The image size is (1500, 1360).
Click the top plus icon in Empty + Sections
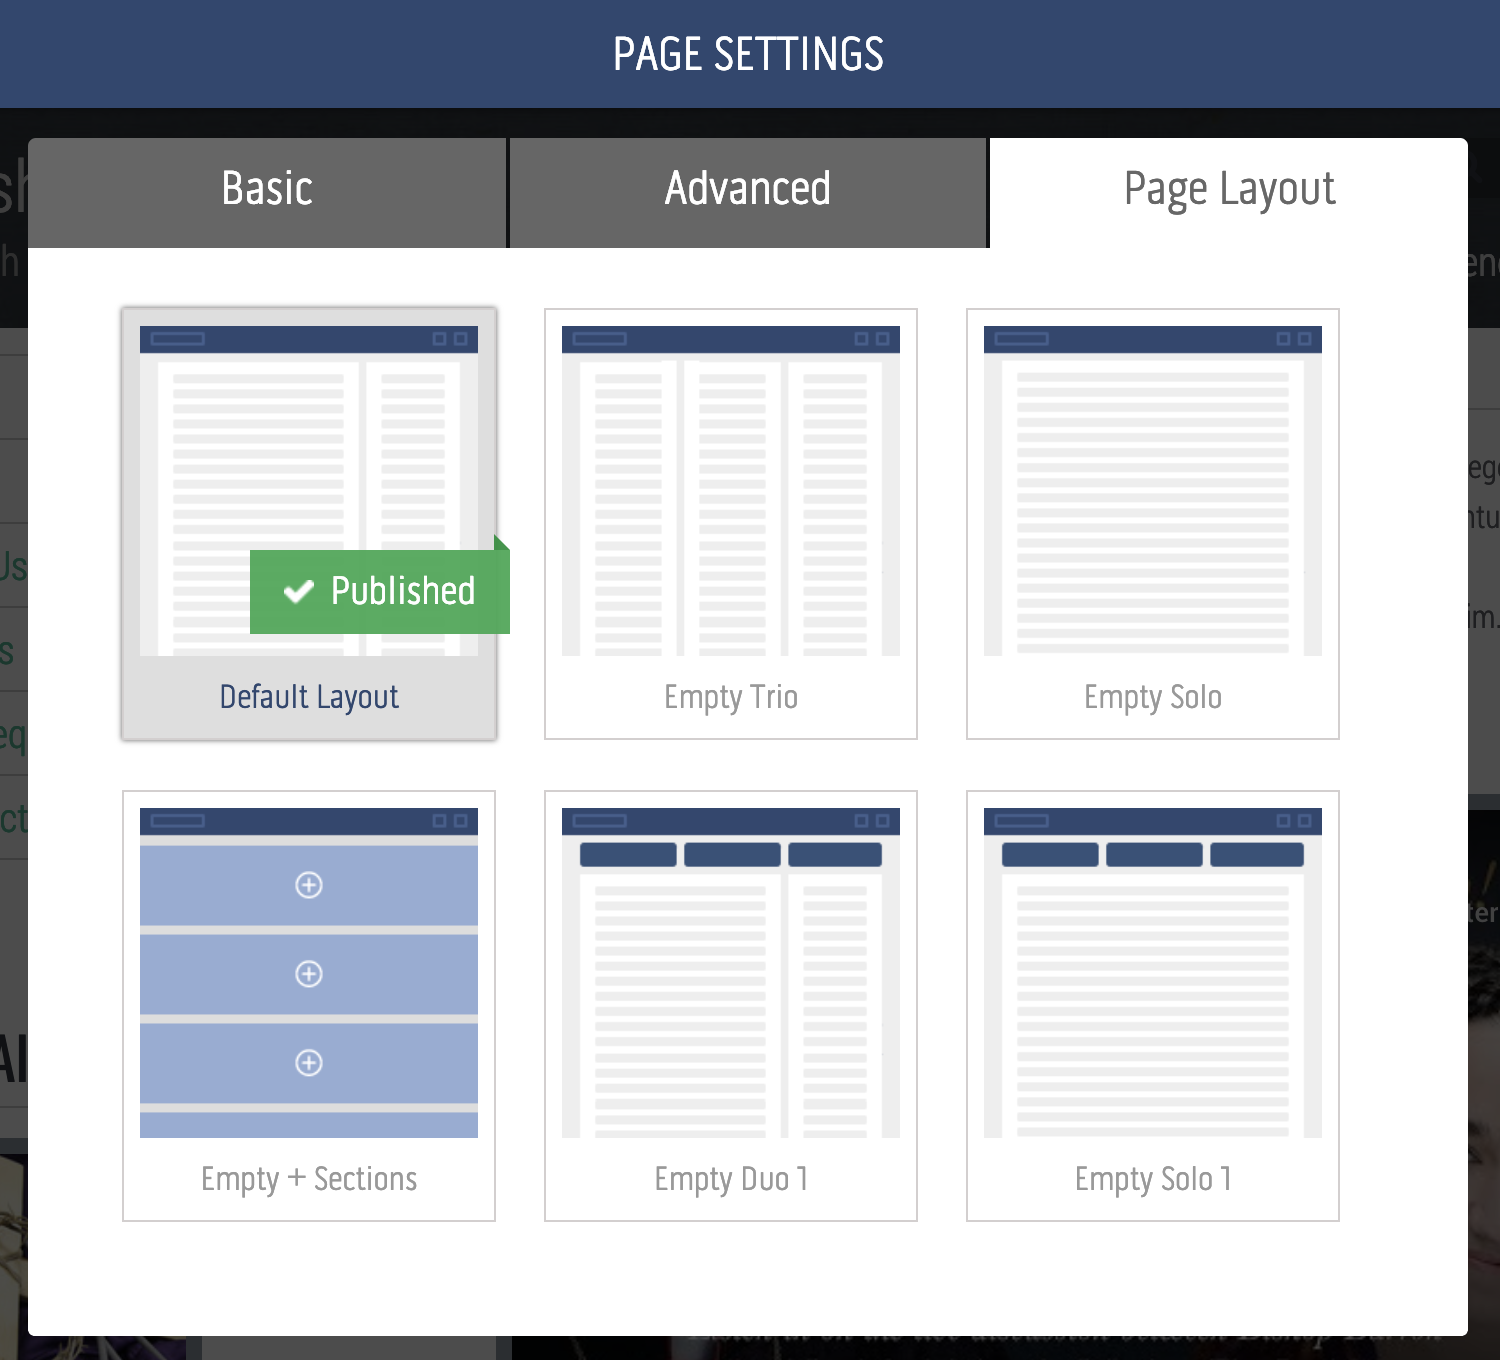[x=309, y=885]
